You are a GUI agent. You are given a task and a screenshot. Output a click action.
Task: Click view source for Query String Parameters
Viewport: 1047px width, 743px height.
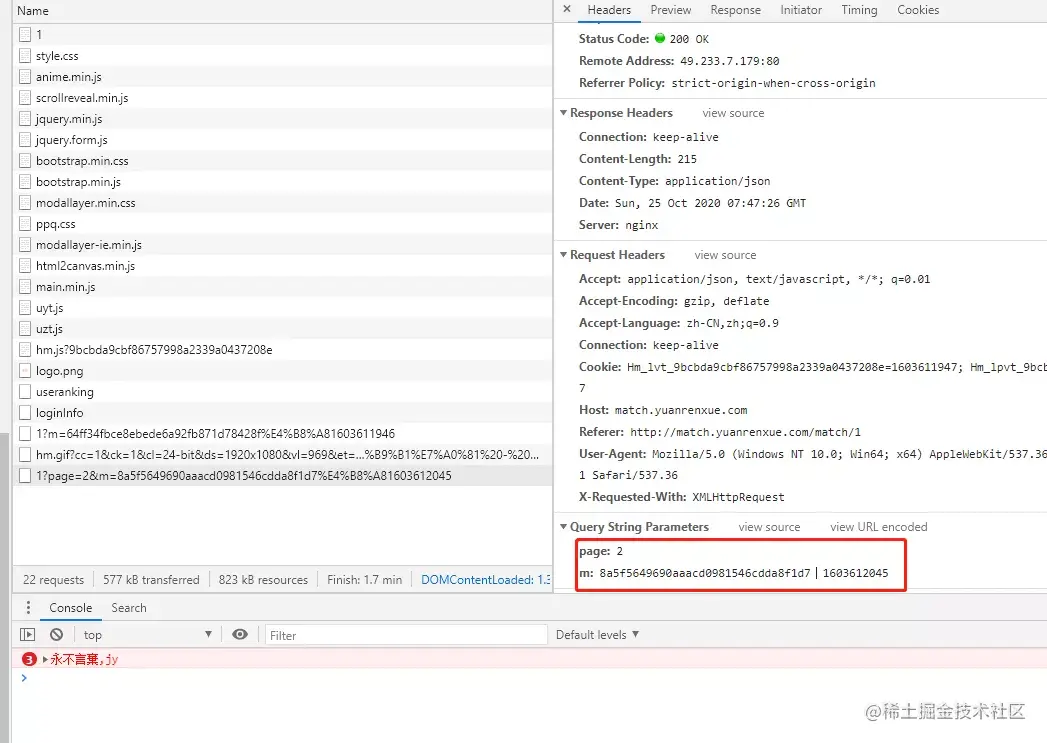[x=769, y=527]
